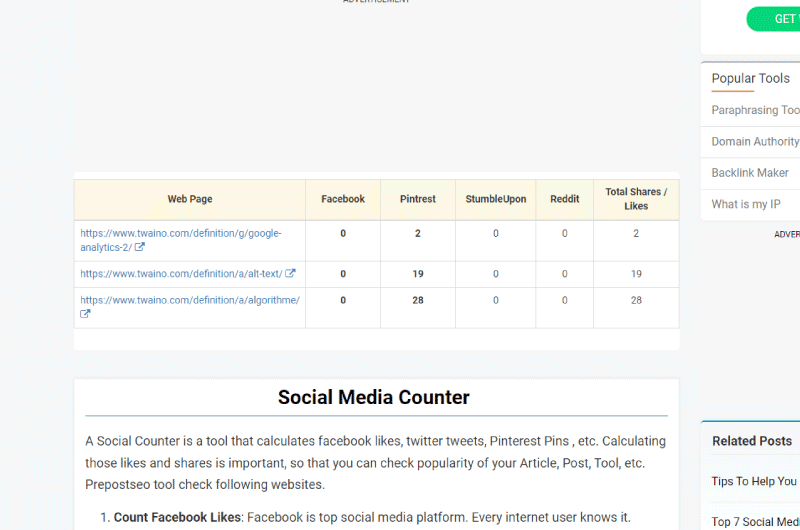The width and height of the screenshot is (800, 530).
Task: Open related post 'Top 7 Social Med'
Action: [755, 522]
